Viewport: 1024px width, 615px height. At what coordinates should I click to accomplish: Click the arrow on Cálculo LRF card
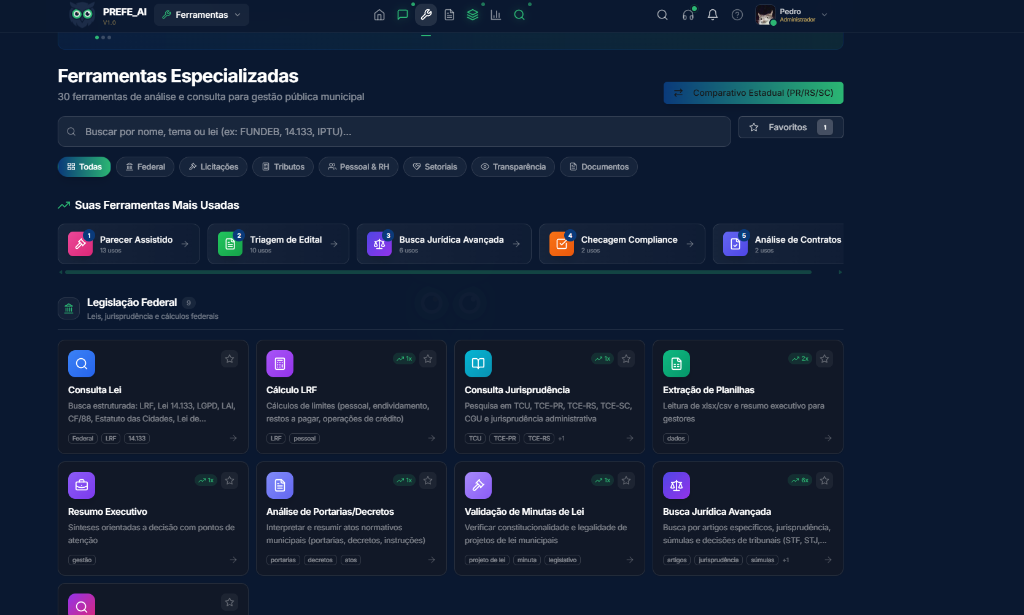click(432, 438)
